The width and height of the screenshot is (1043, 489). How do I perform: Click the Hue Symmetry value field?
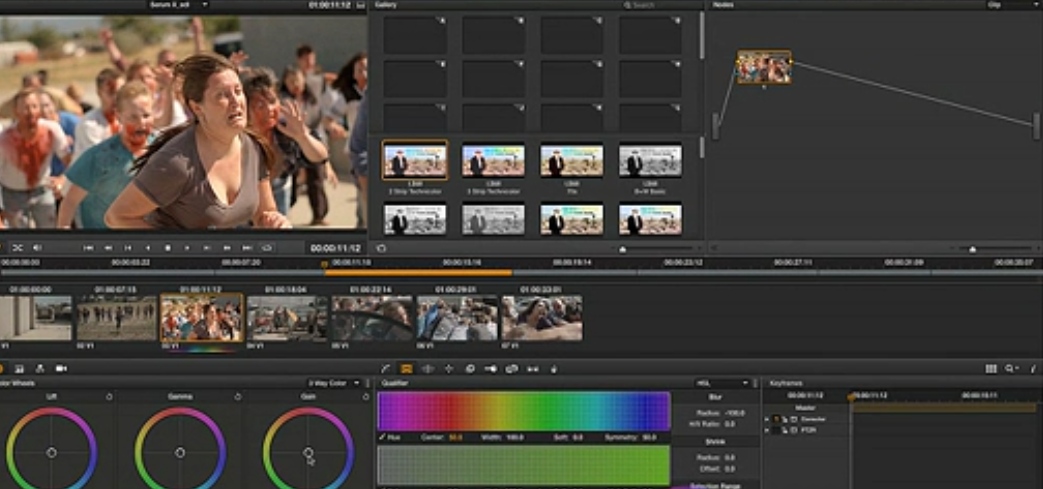pos(650,438)
